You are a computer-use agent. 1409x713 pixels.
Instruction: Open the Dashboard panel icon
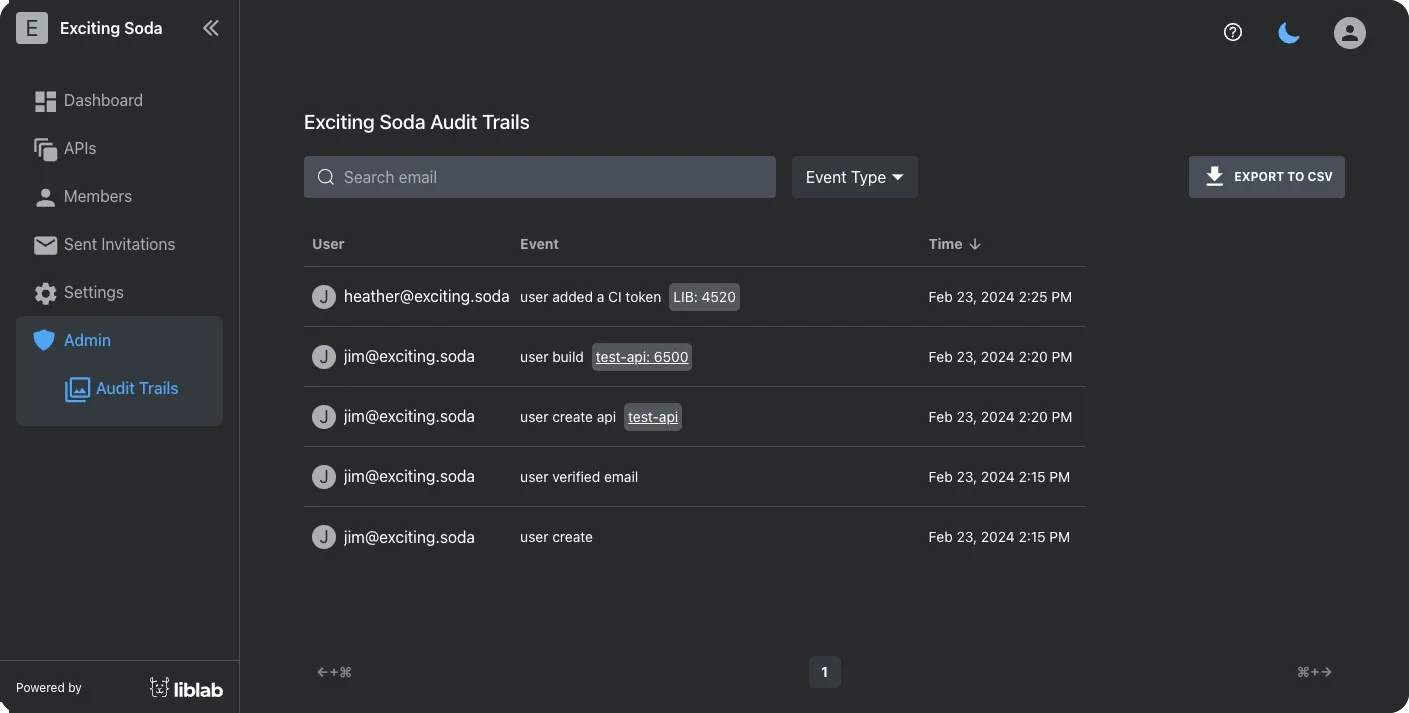point(44,100)
